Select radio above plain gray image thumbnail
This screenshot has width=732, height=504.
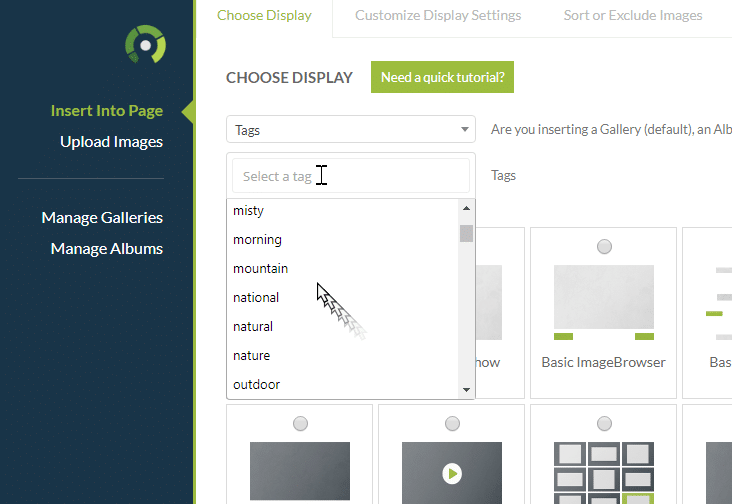coord(300,423)
